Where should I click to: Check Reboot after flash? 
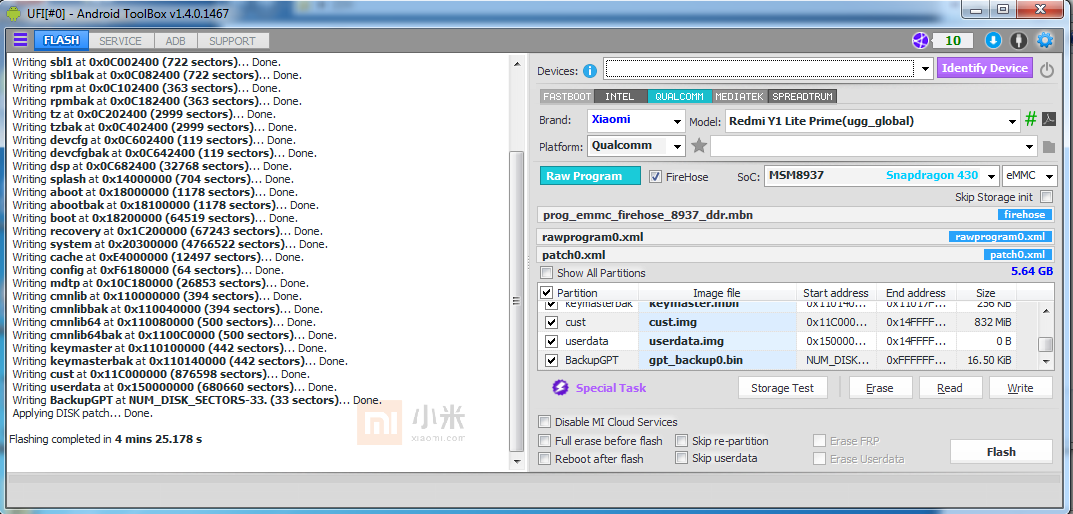[x=544, y=459]
